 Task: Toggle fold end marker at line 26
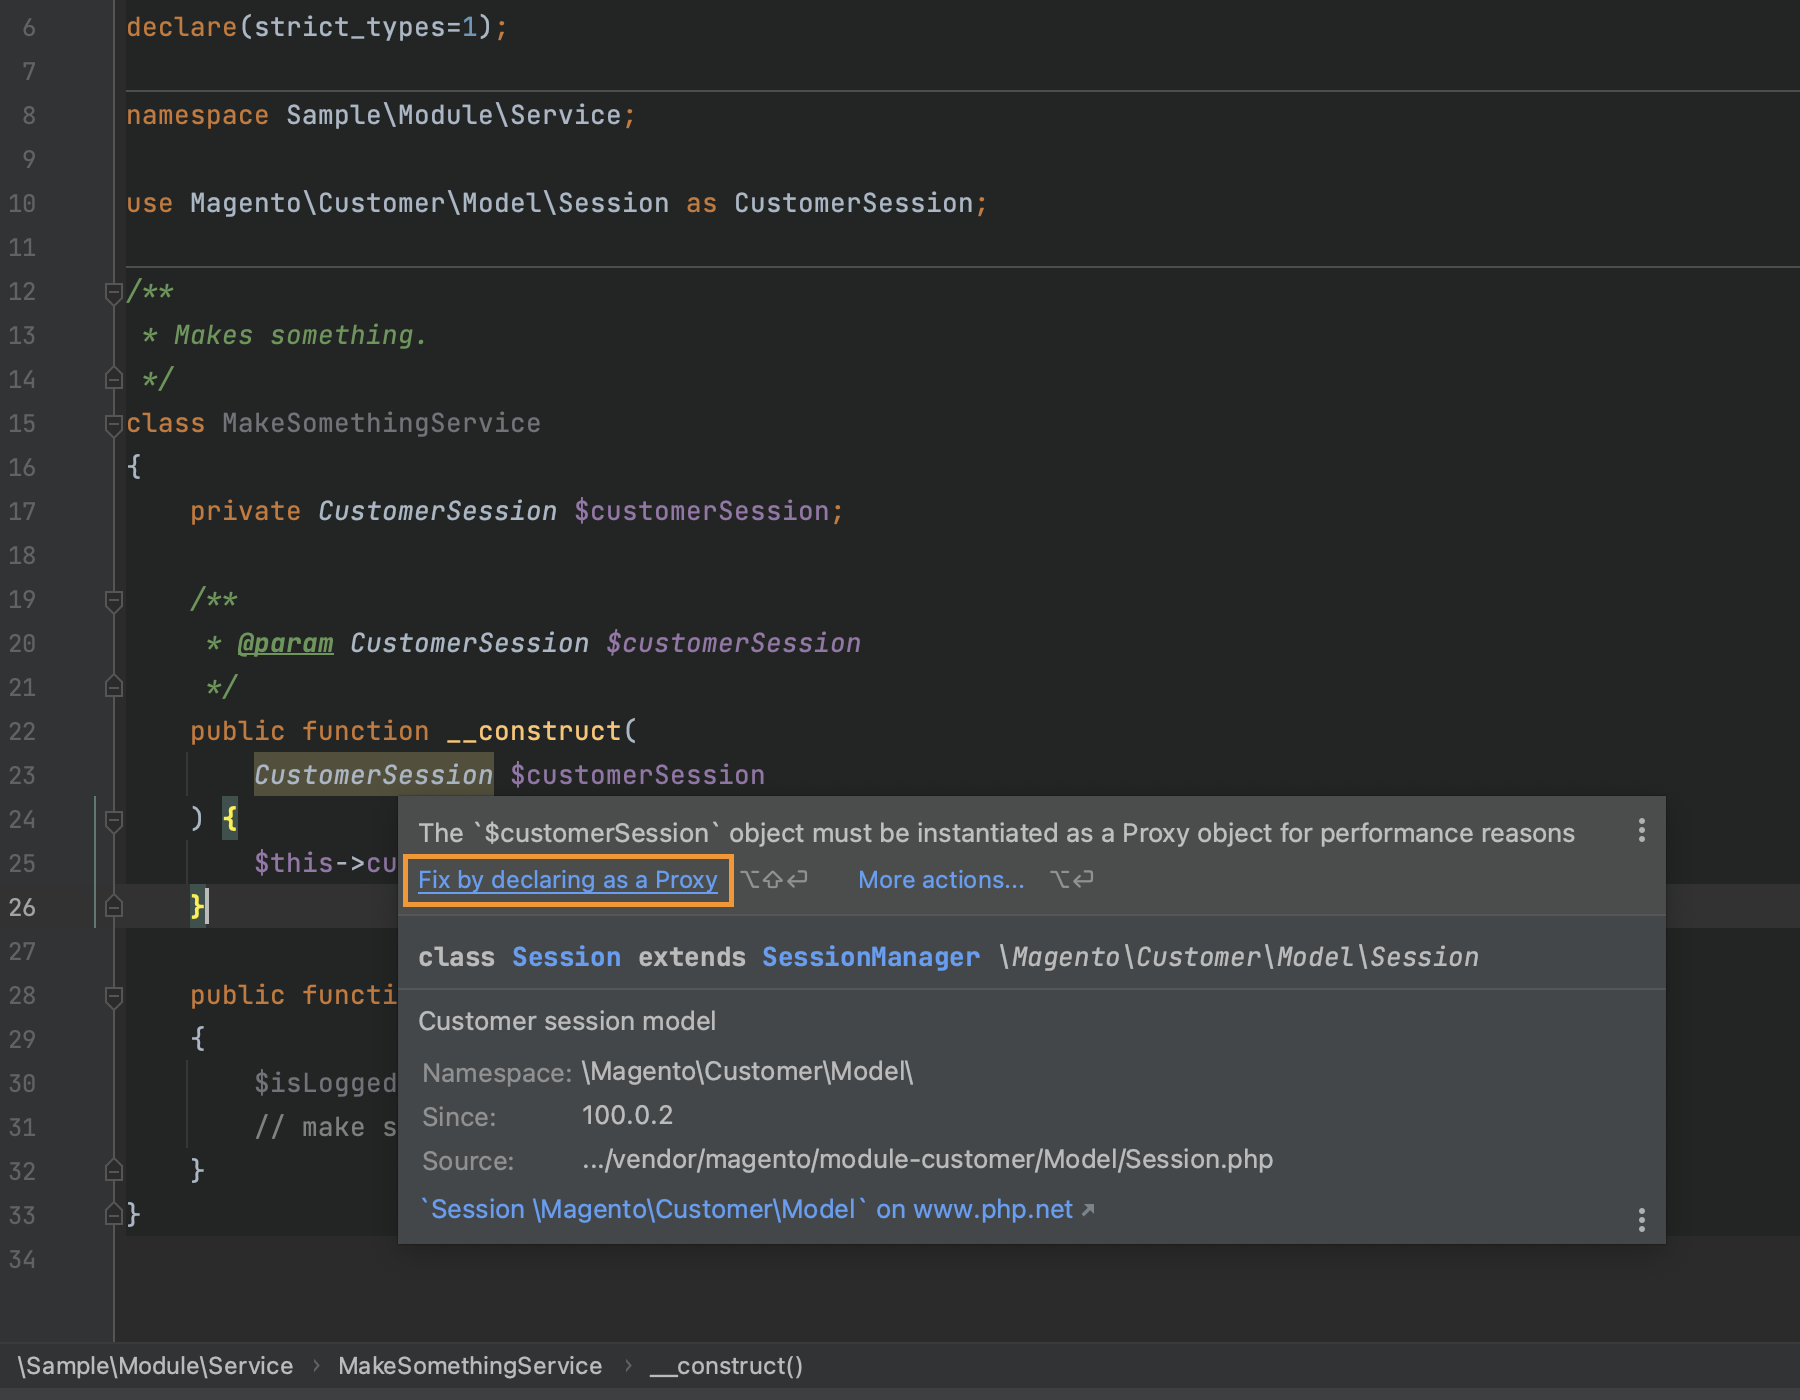click(114, 907)
